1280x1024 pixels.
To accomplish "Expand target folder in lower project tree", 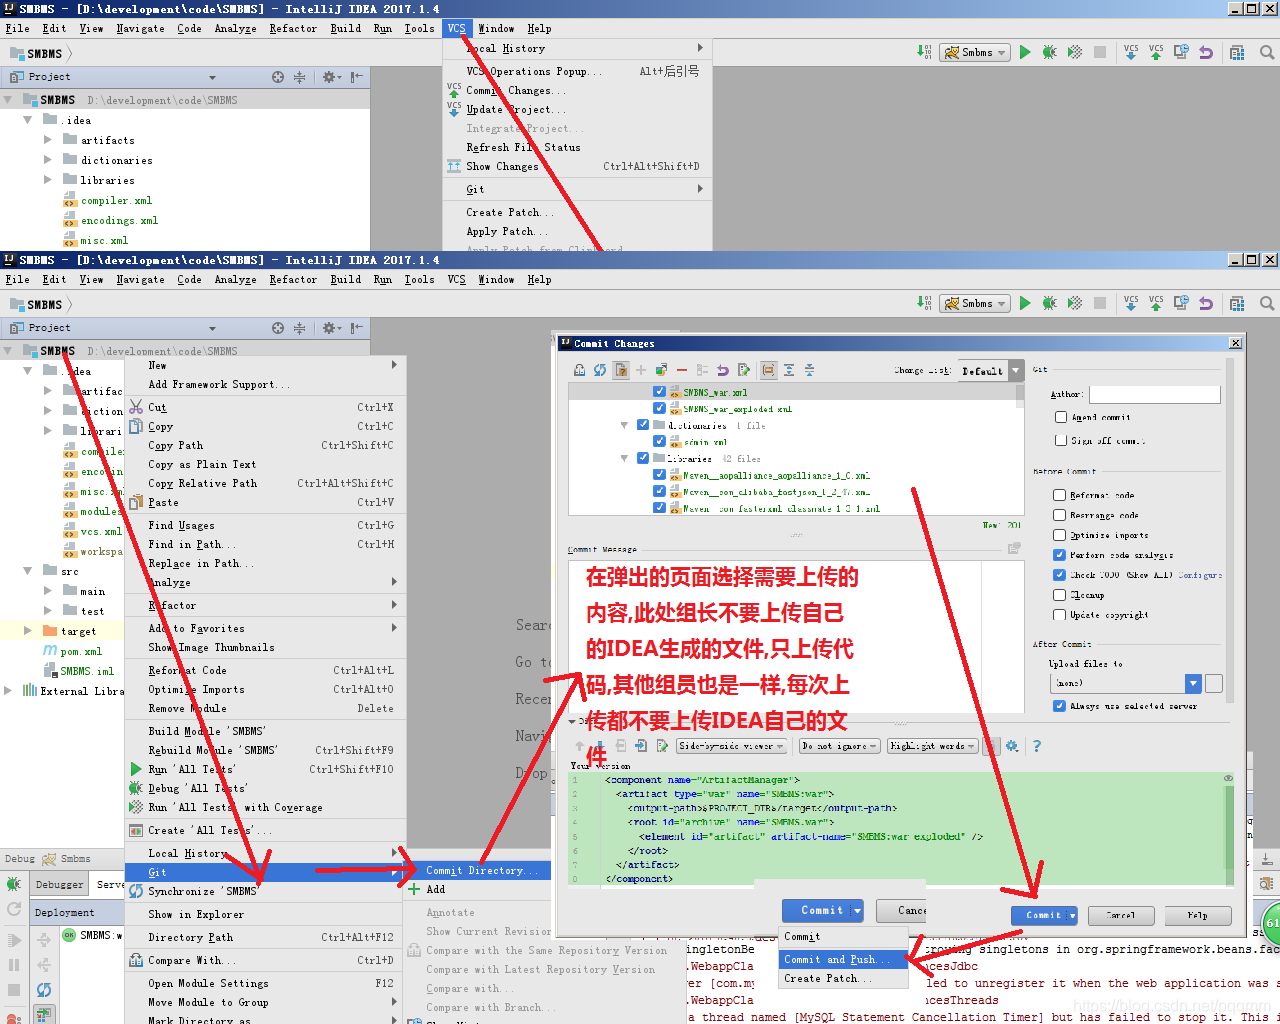I will (x=27, y=631).
